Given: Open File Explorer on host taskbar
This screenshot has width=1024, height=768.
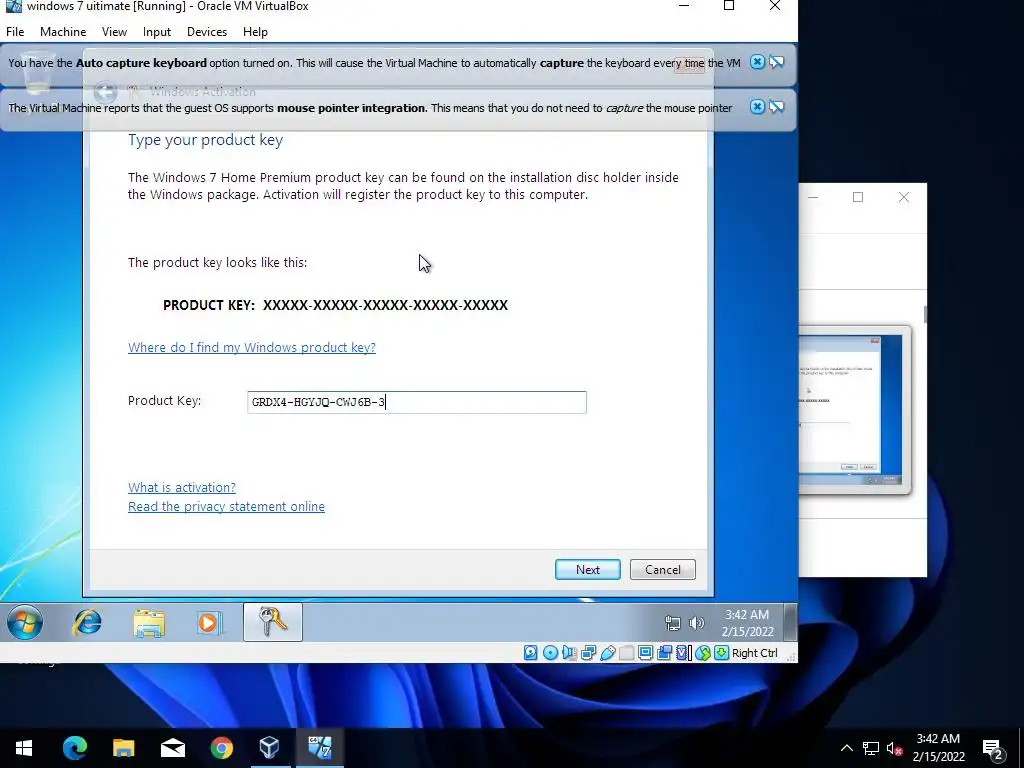Looking at the screenshot, I should pyautogui.click(x=123, y=747).
